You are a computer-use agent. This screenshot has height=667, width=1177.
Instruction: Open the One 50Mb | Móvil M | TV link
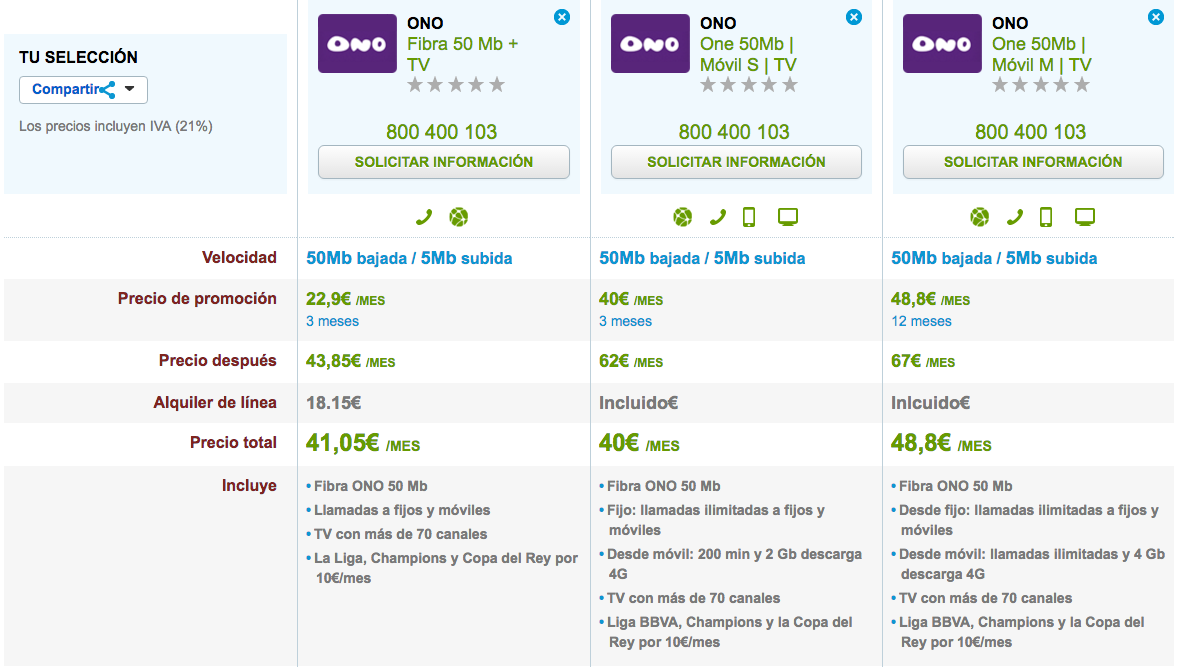pyautogui.click(x=1042, y=54)
